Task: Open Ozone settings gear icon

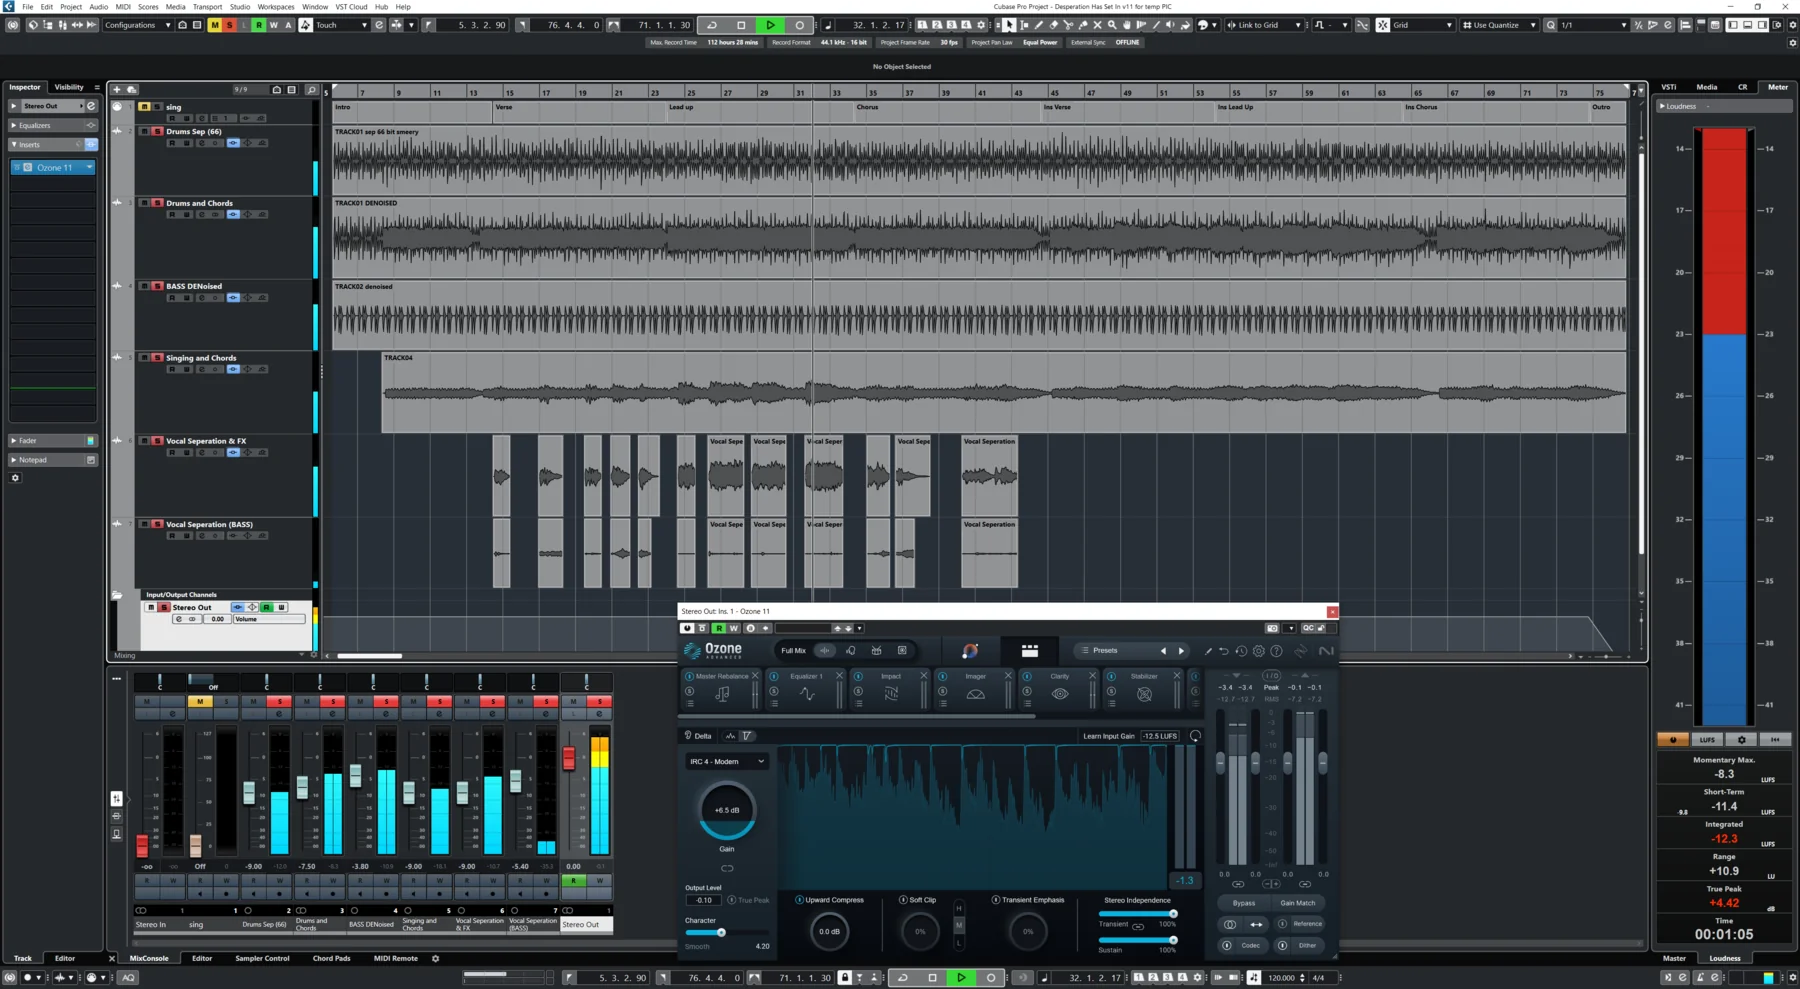Action: point(1259,651)
